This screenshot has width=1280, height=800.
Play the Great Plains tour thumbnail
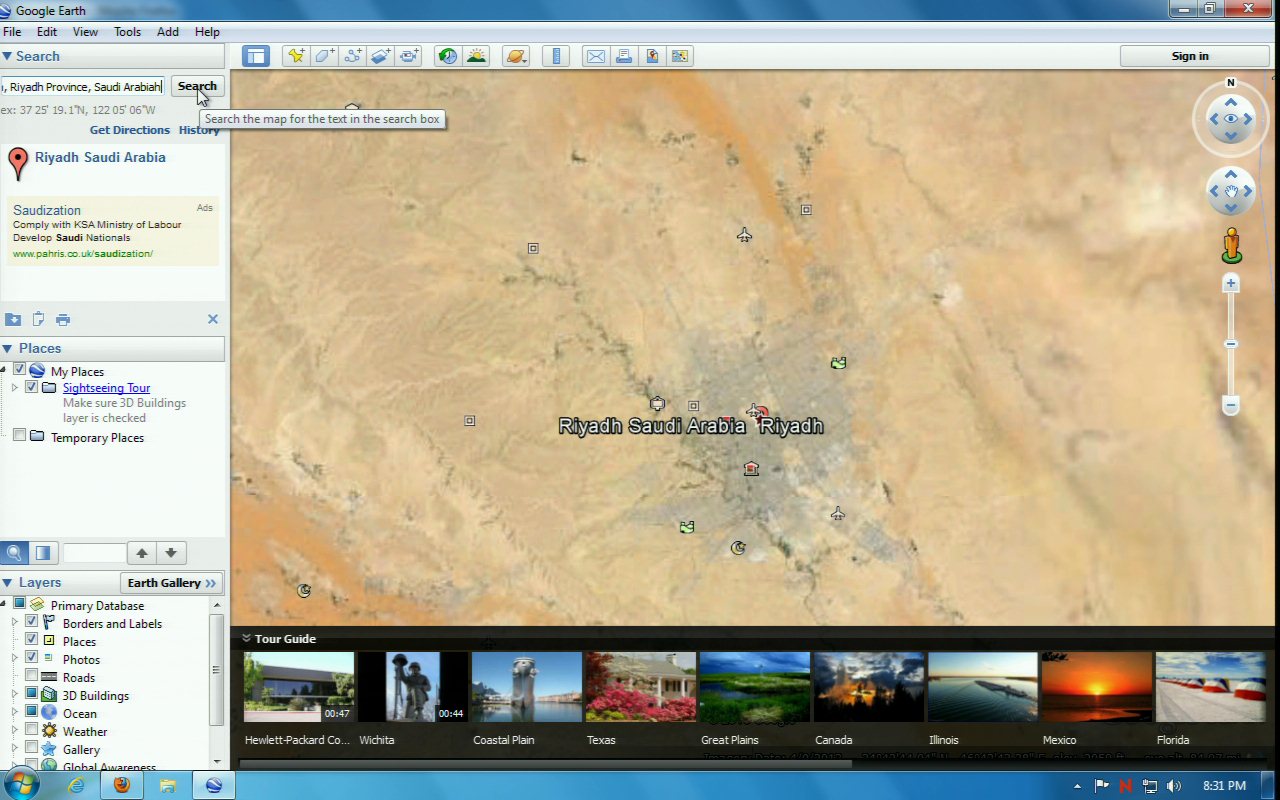coord(754,686)
